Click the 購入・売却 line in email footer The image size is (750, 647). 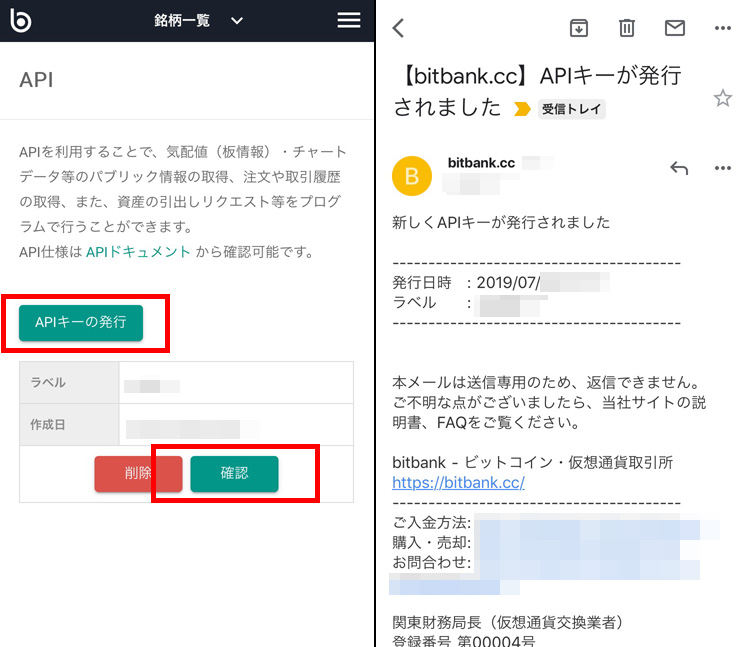pos(545,543)
